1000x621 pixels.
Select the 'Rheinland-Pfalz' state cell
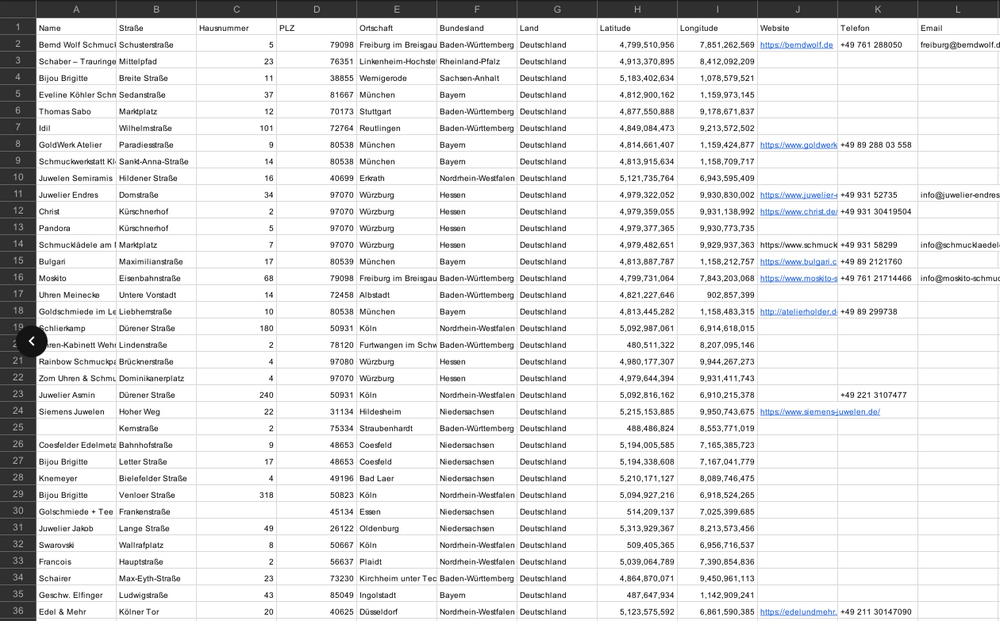tap(477, 61)
